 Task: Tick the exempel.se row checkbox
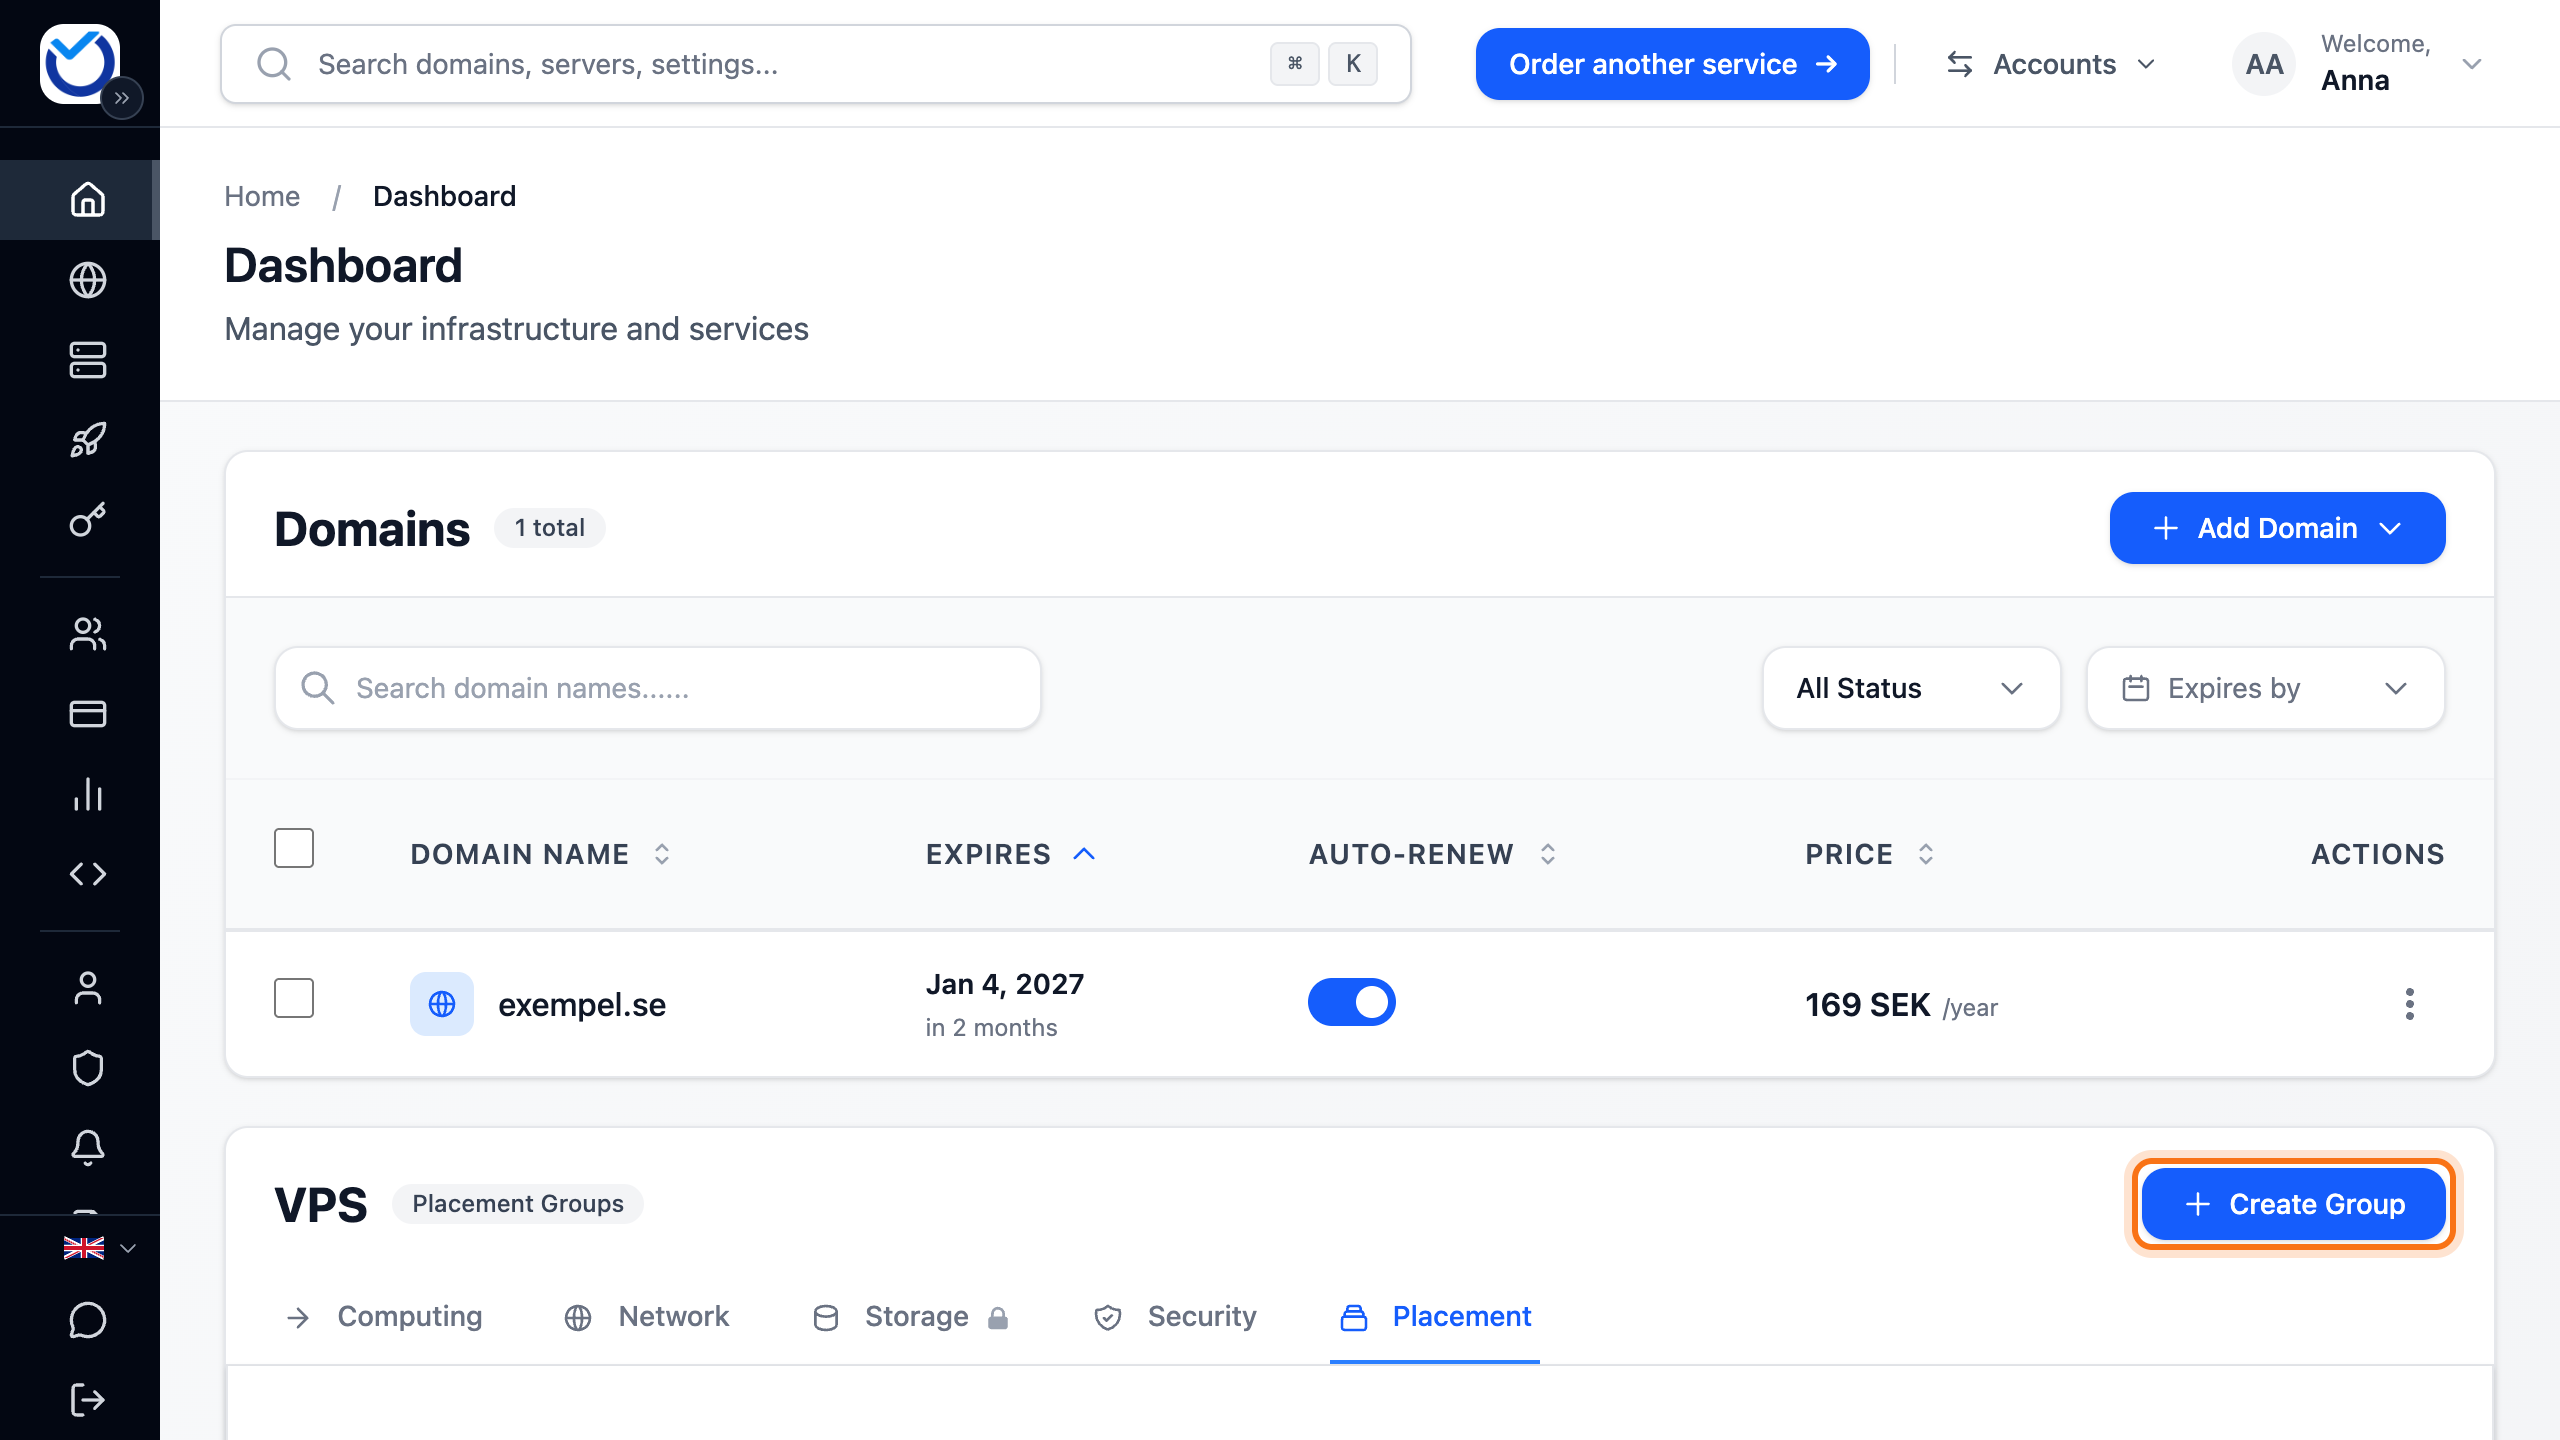coord(294,998)
